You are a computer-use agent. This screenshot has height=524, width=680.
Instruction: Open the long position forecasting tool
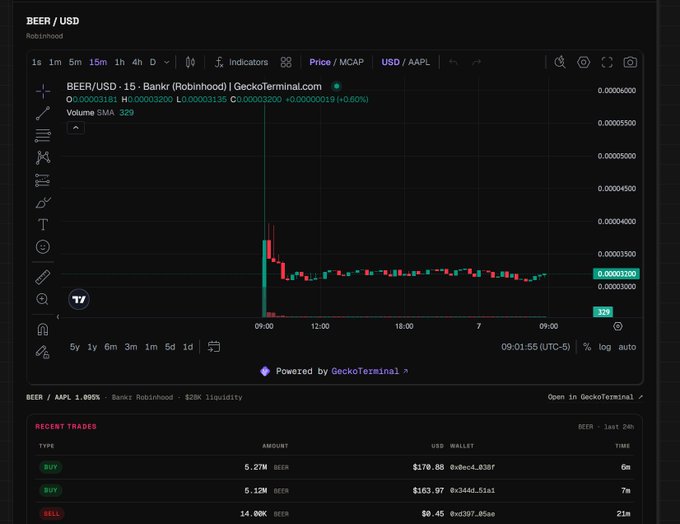pos(43,180)
